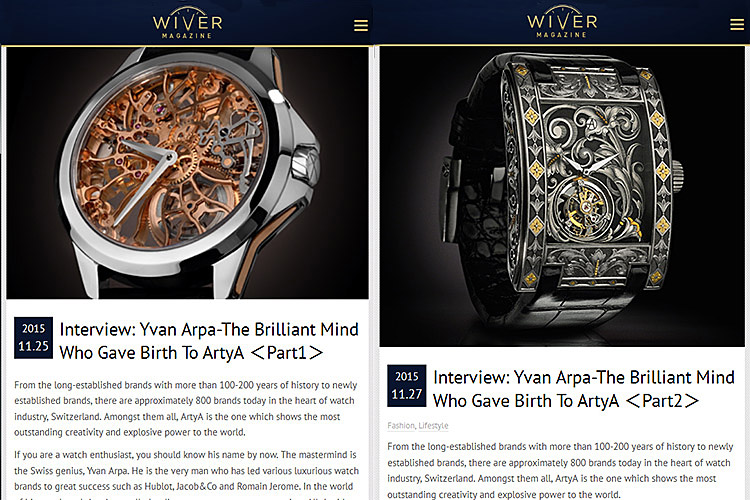Click the right Wiver Magazine logo

pyautogui.click(x=562, y=22)
